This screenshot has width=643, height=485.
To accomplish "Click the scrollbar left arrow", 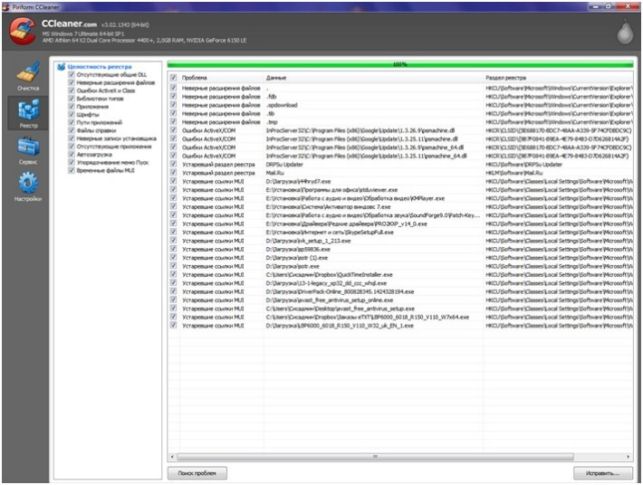I will pos(172,456).
